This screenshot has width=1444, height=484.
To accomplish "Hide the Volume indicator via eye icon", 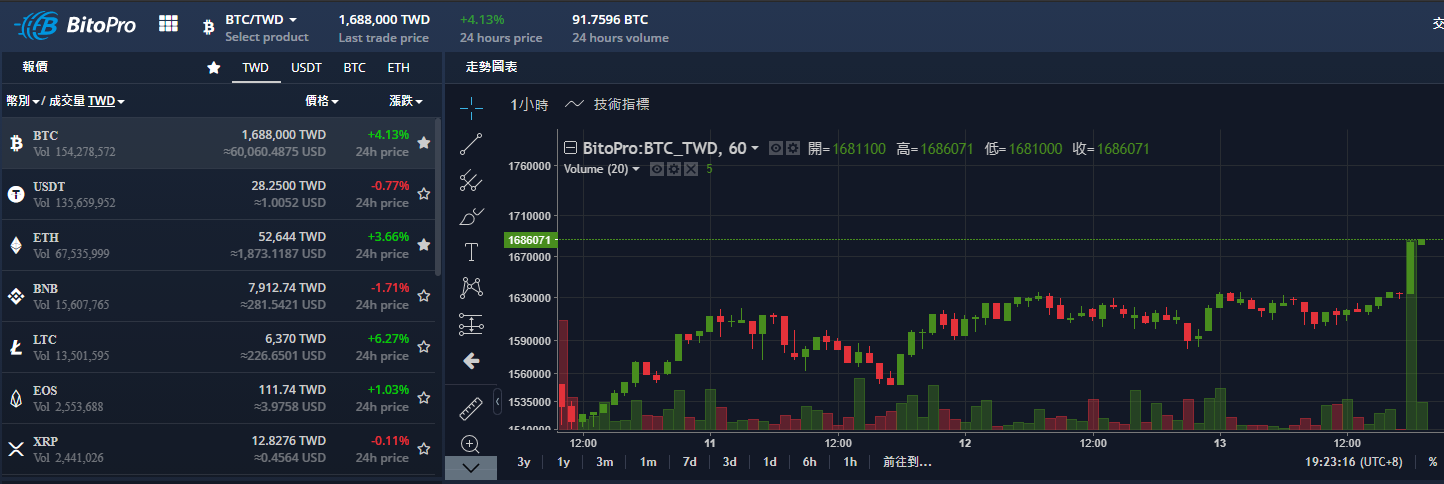I will (657, 169).
